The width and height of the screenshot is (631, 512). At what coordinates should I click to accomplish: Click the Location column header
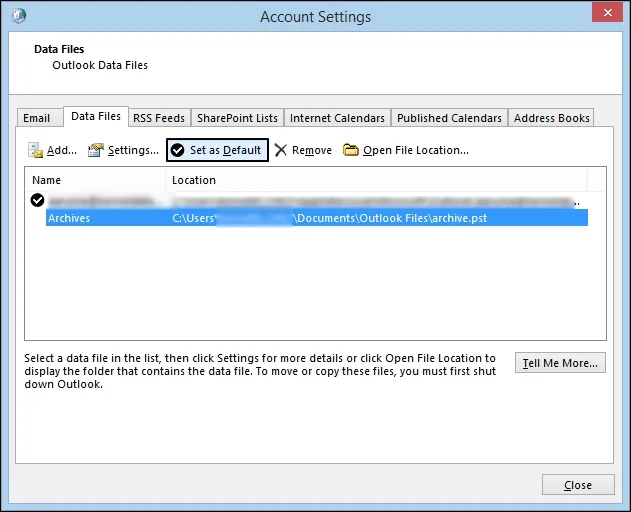pyautogui.click(x=377, y=180)
